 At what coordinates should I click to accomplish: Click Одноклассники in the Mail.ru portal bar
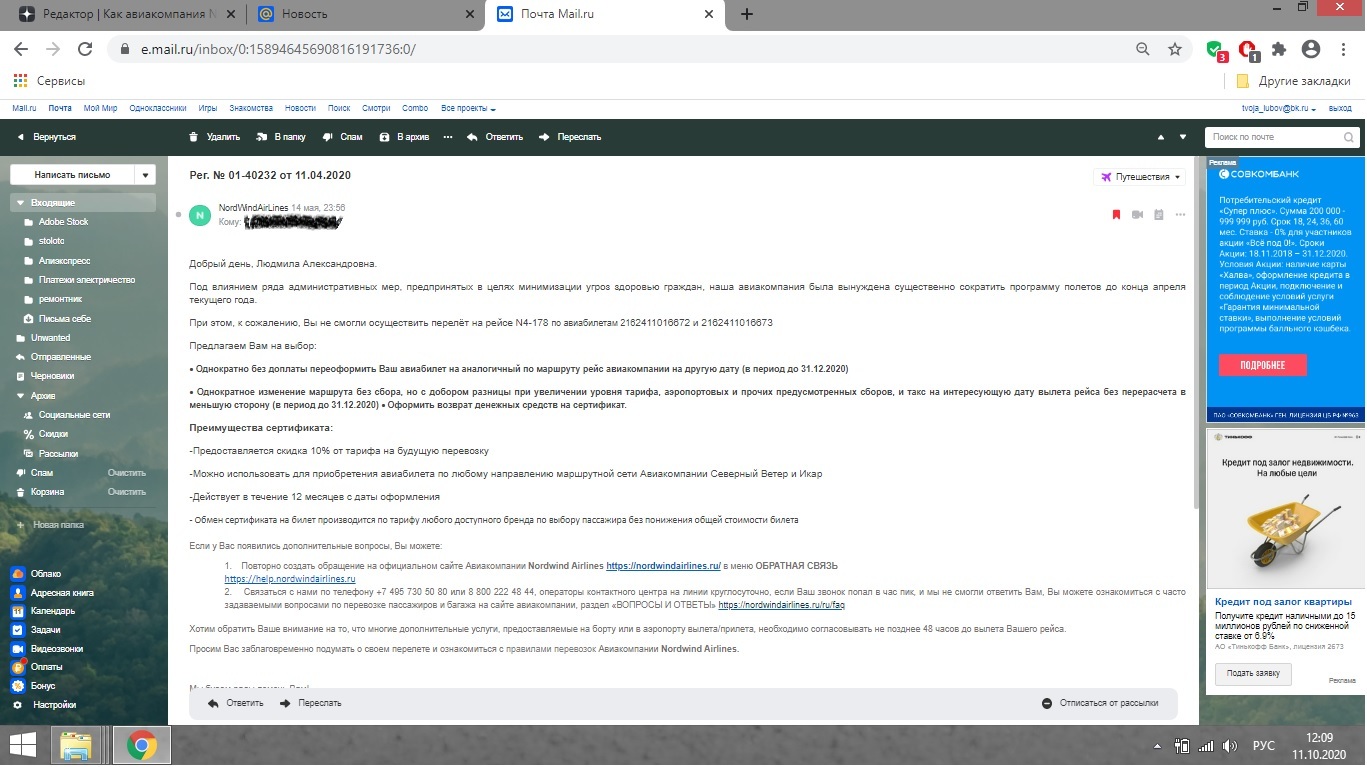coord(158,108)
